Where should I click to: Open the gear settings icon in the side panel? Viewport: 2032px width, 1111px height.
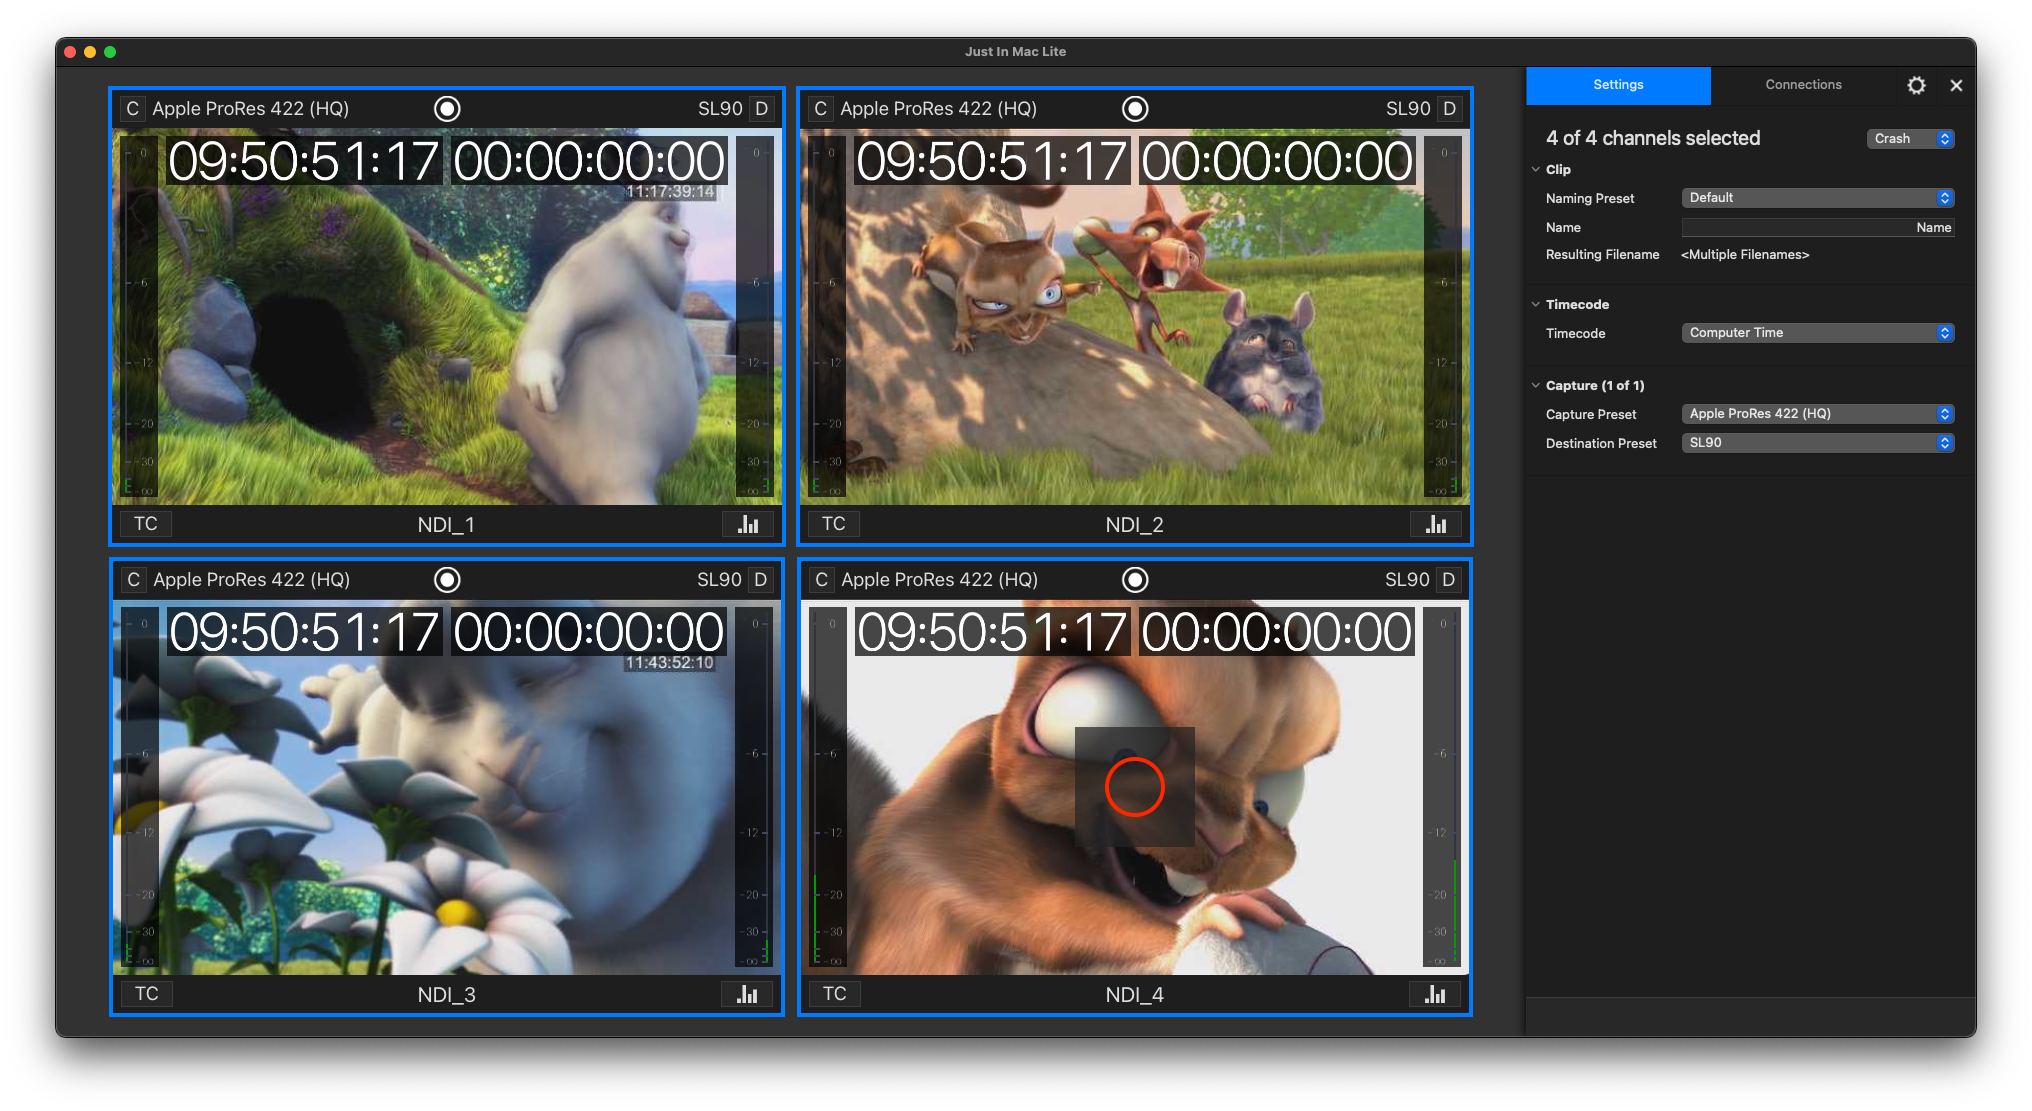[x=1916, y=86]
